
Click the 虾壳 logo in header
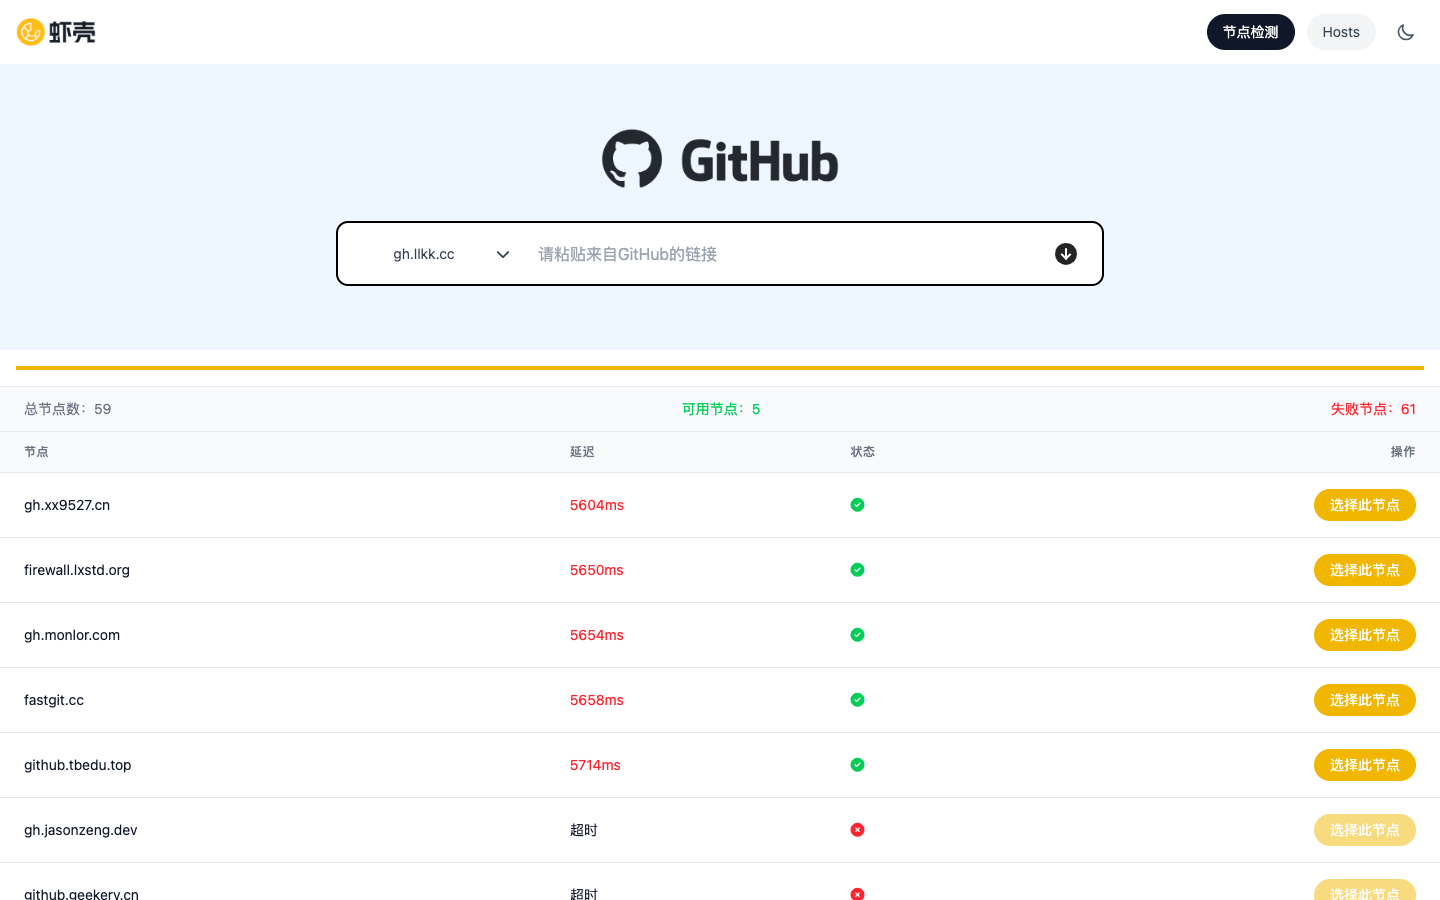[x=56, y=32]
